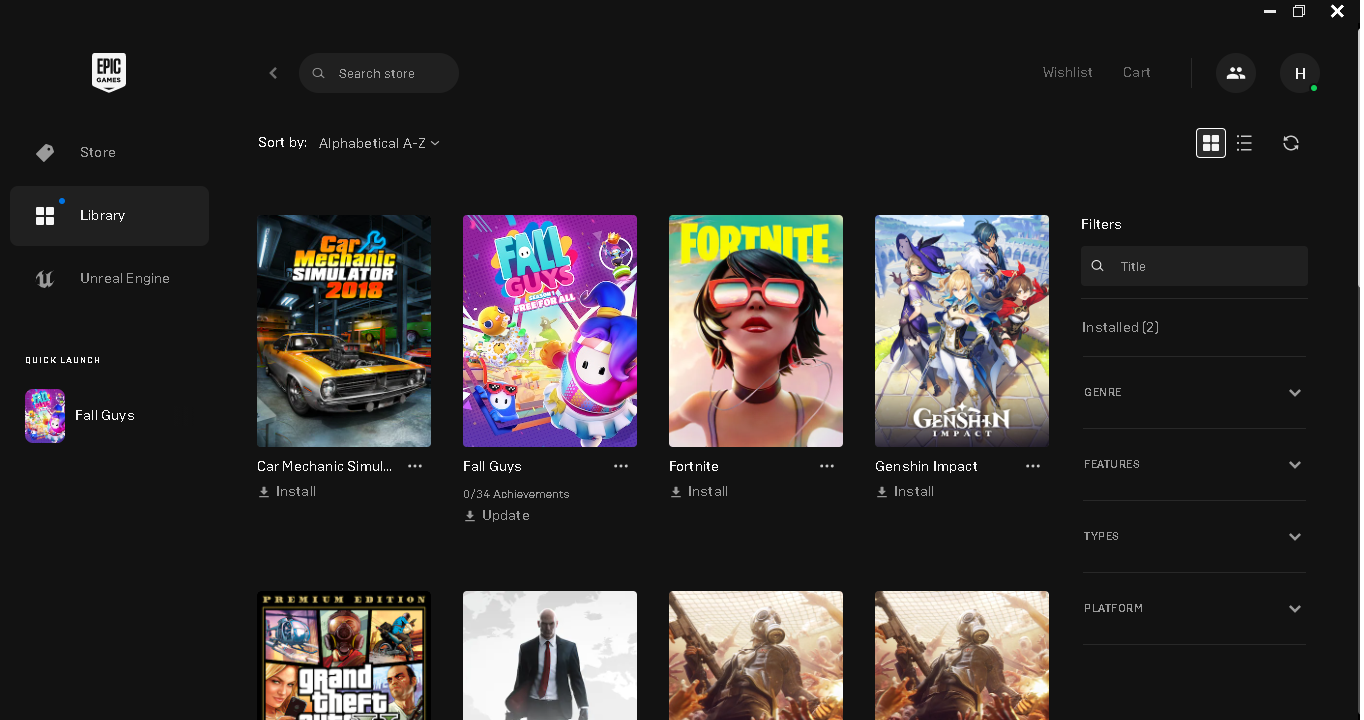Filter by Installed (2) games
Image resolution: width=1364 pixels, height=720 pixels.
coord(1120,327)
